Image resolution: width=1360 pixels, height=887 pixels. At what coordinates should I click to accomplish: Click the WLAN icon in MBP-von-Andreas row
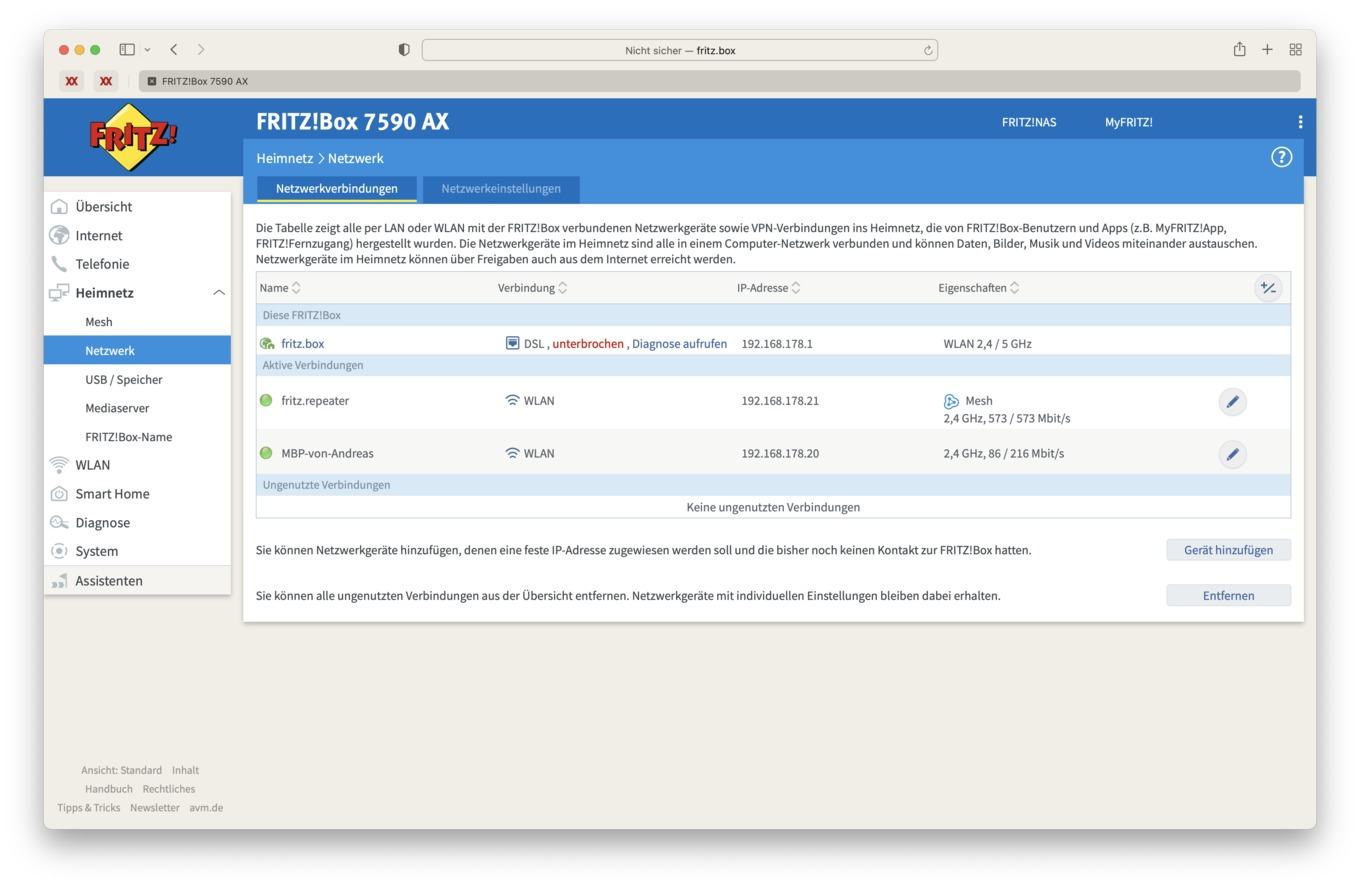(512, 454)
